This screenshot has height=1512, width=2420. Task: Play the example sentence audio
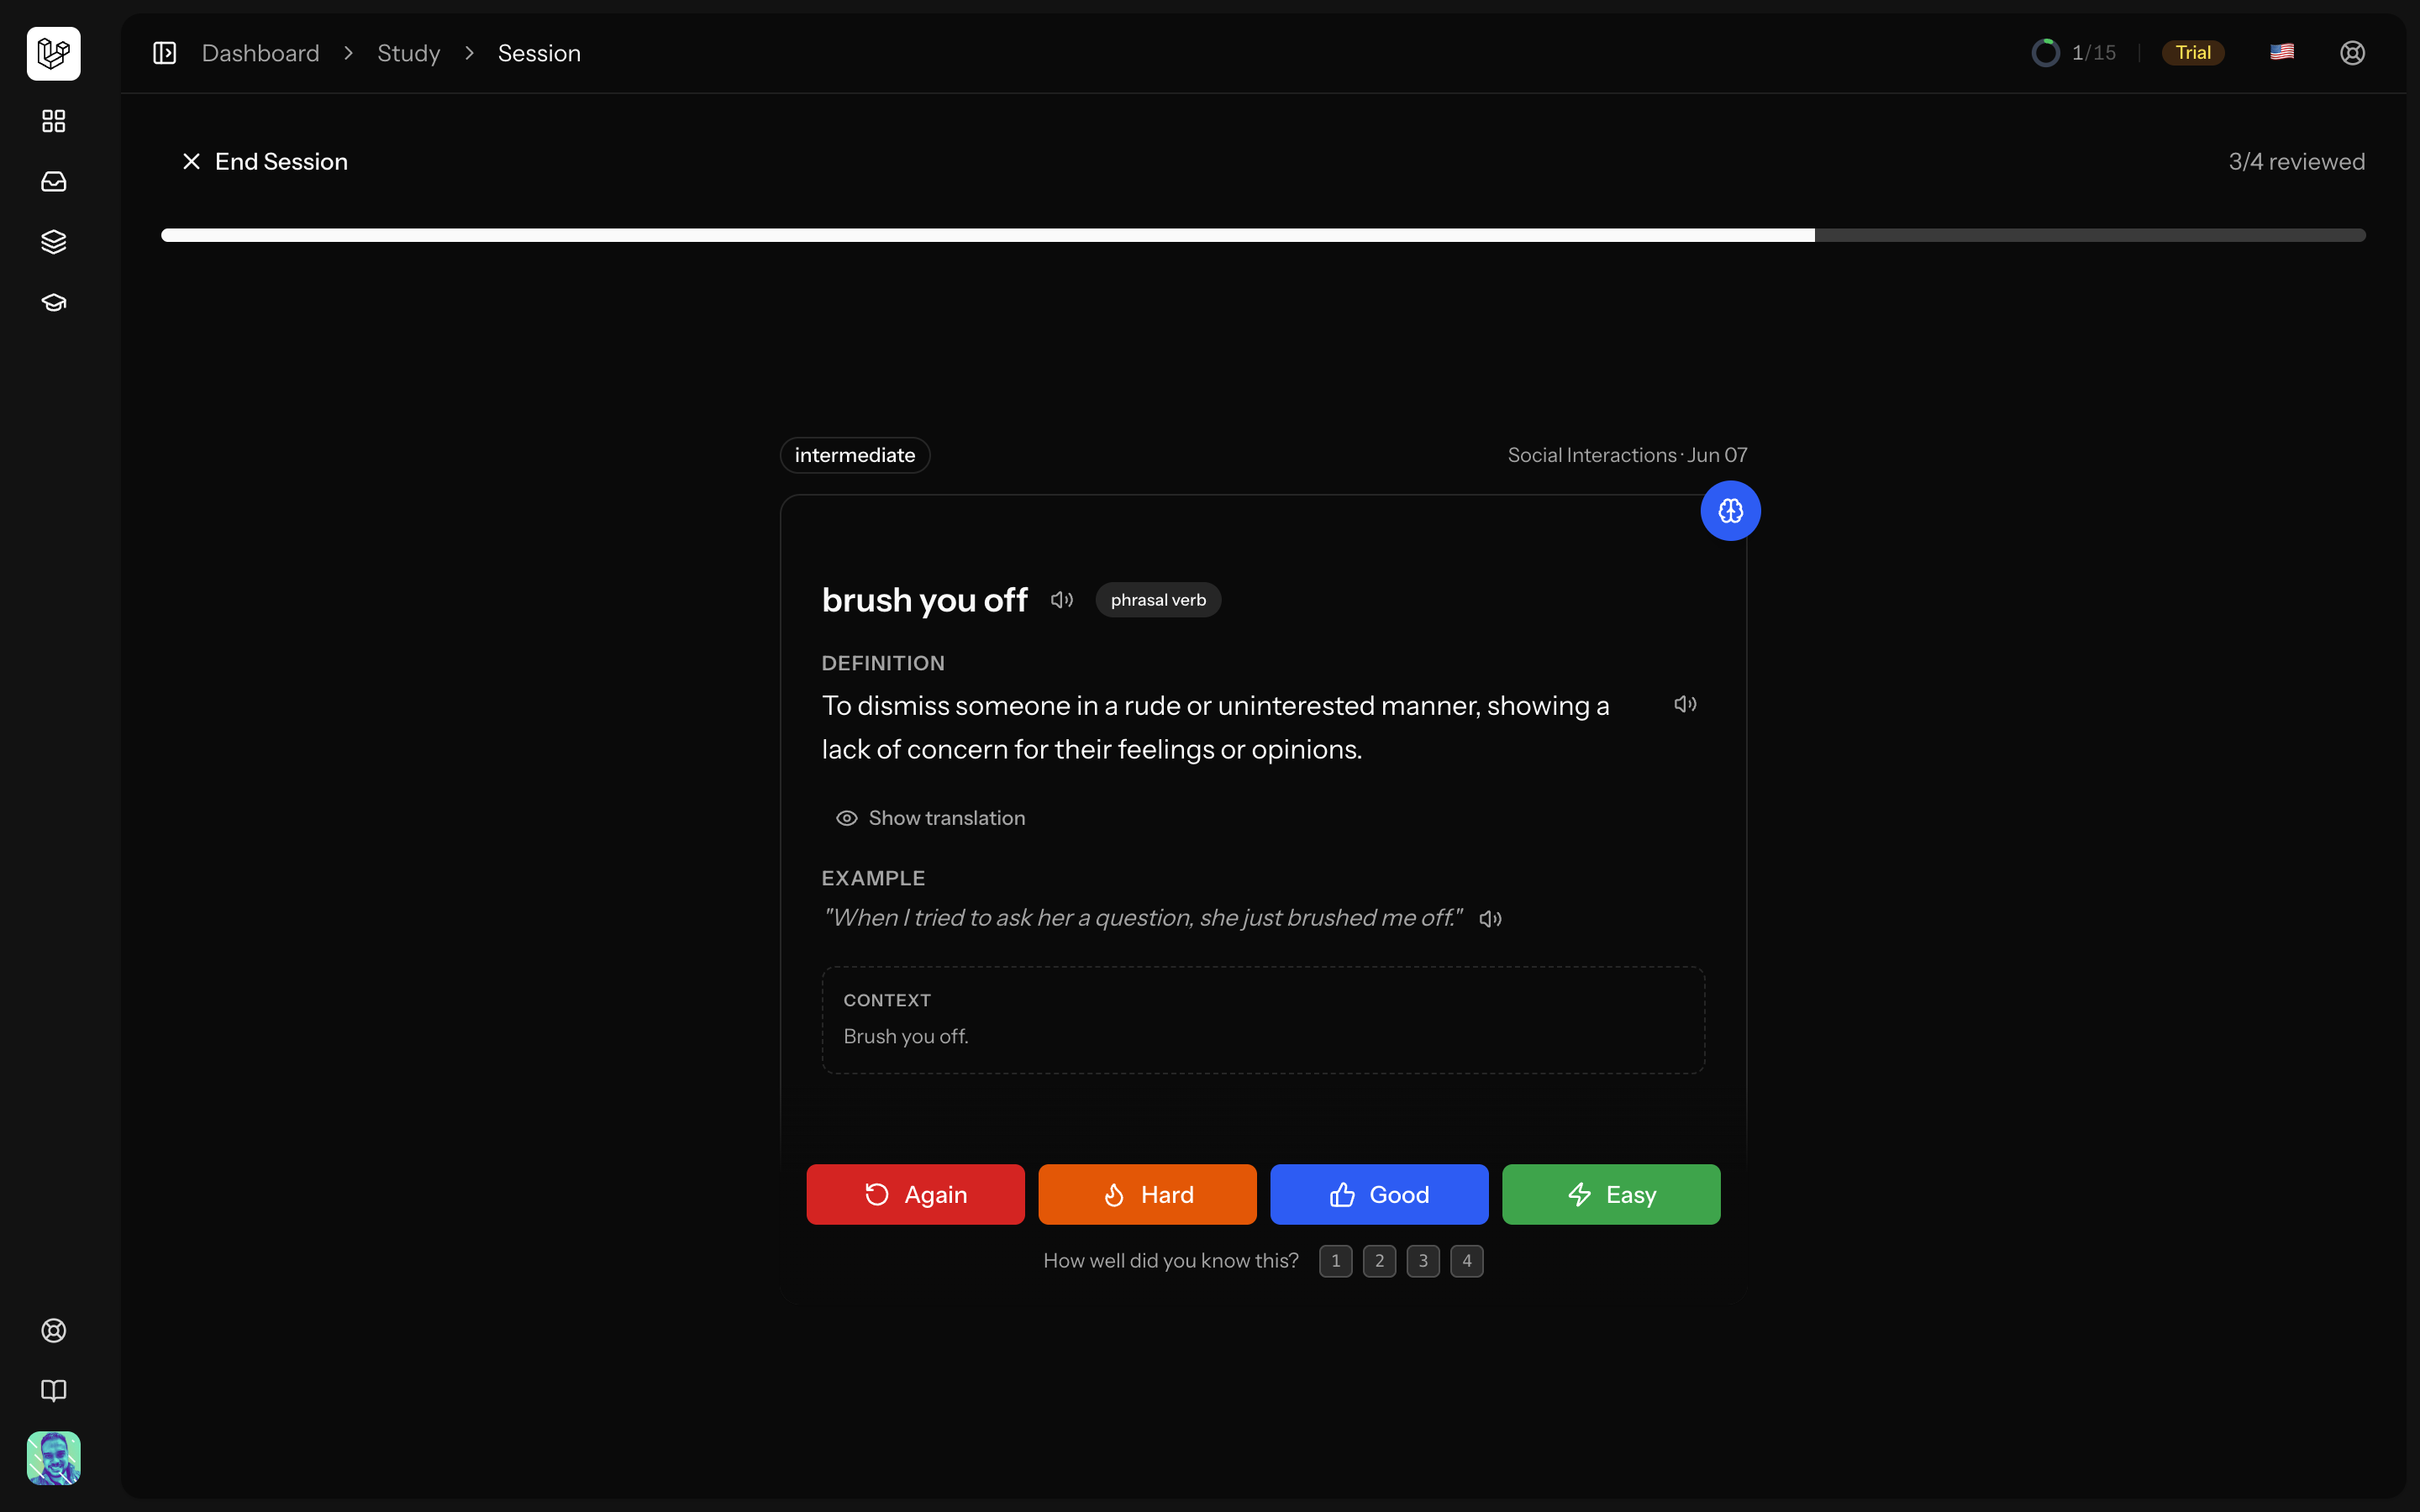coord(1490,919)
